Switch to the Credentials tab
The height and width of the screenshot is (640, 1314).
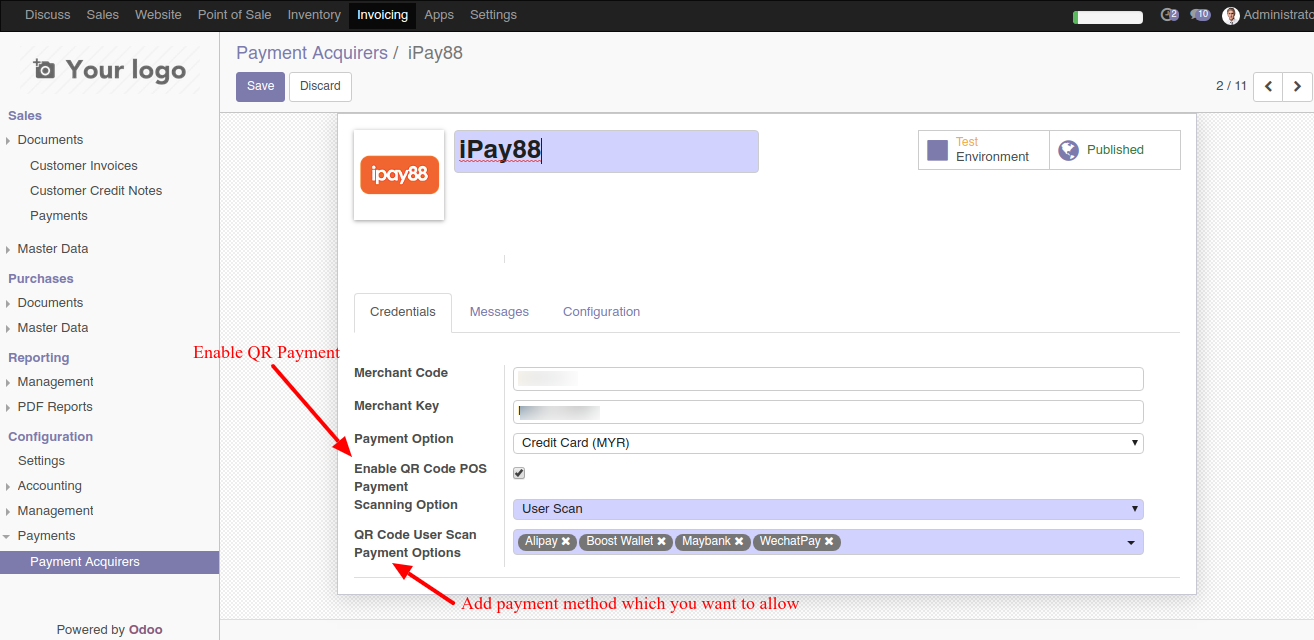coord(403,312)
